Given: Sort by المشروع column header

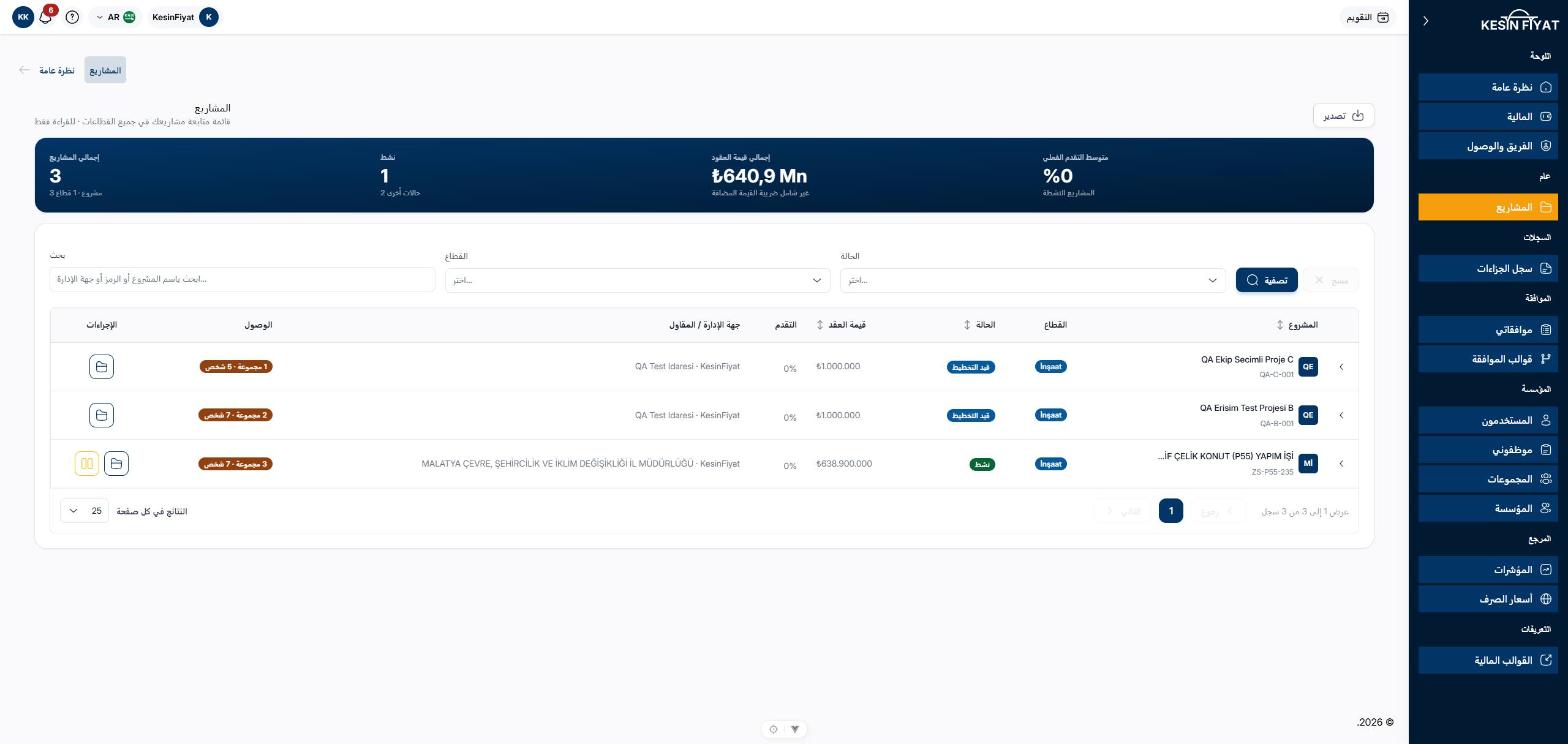Looking at the screenshot, I should [x=1298, y=325].
